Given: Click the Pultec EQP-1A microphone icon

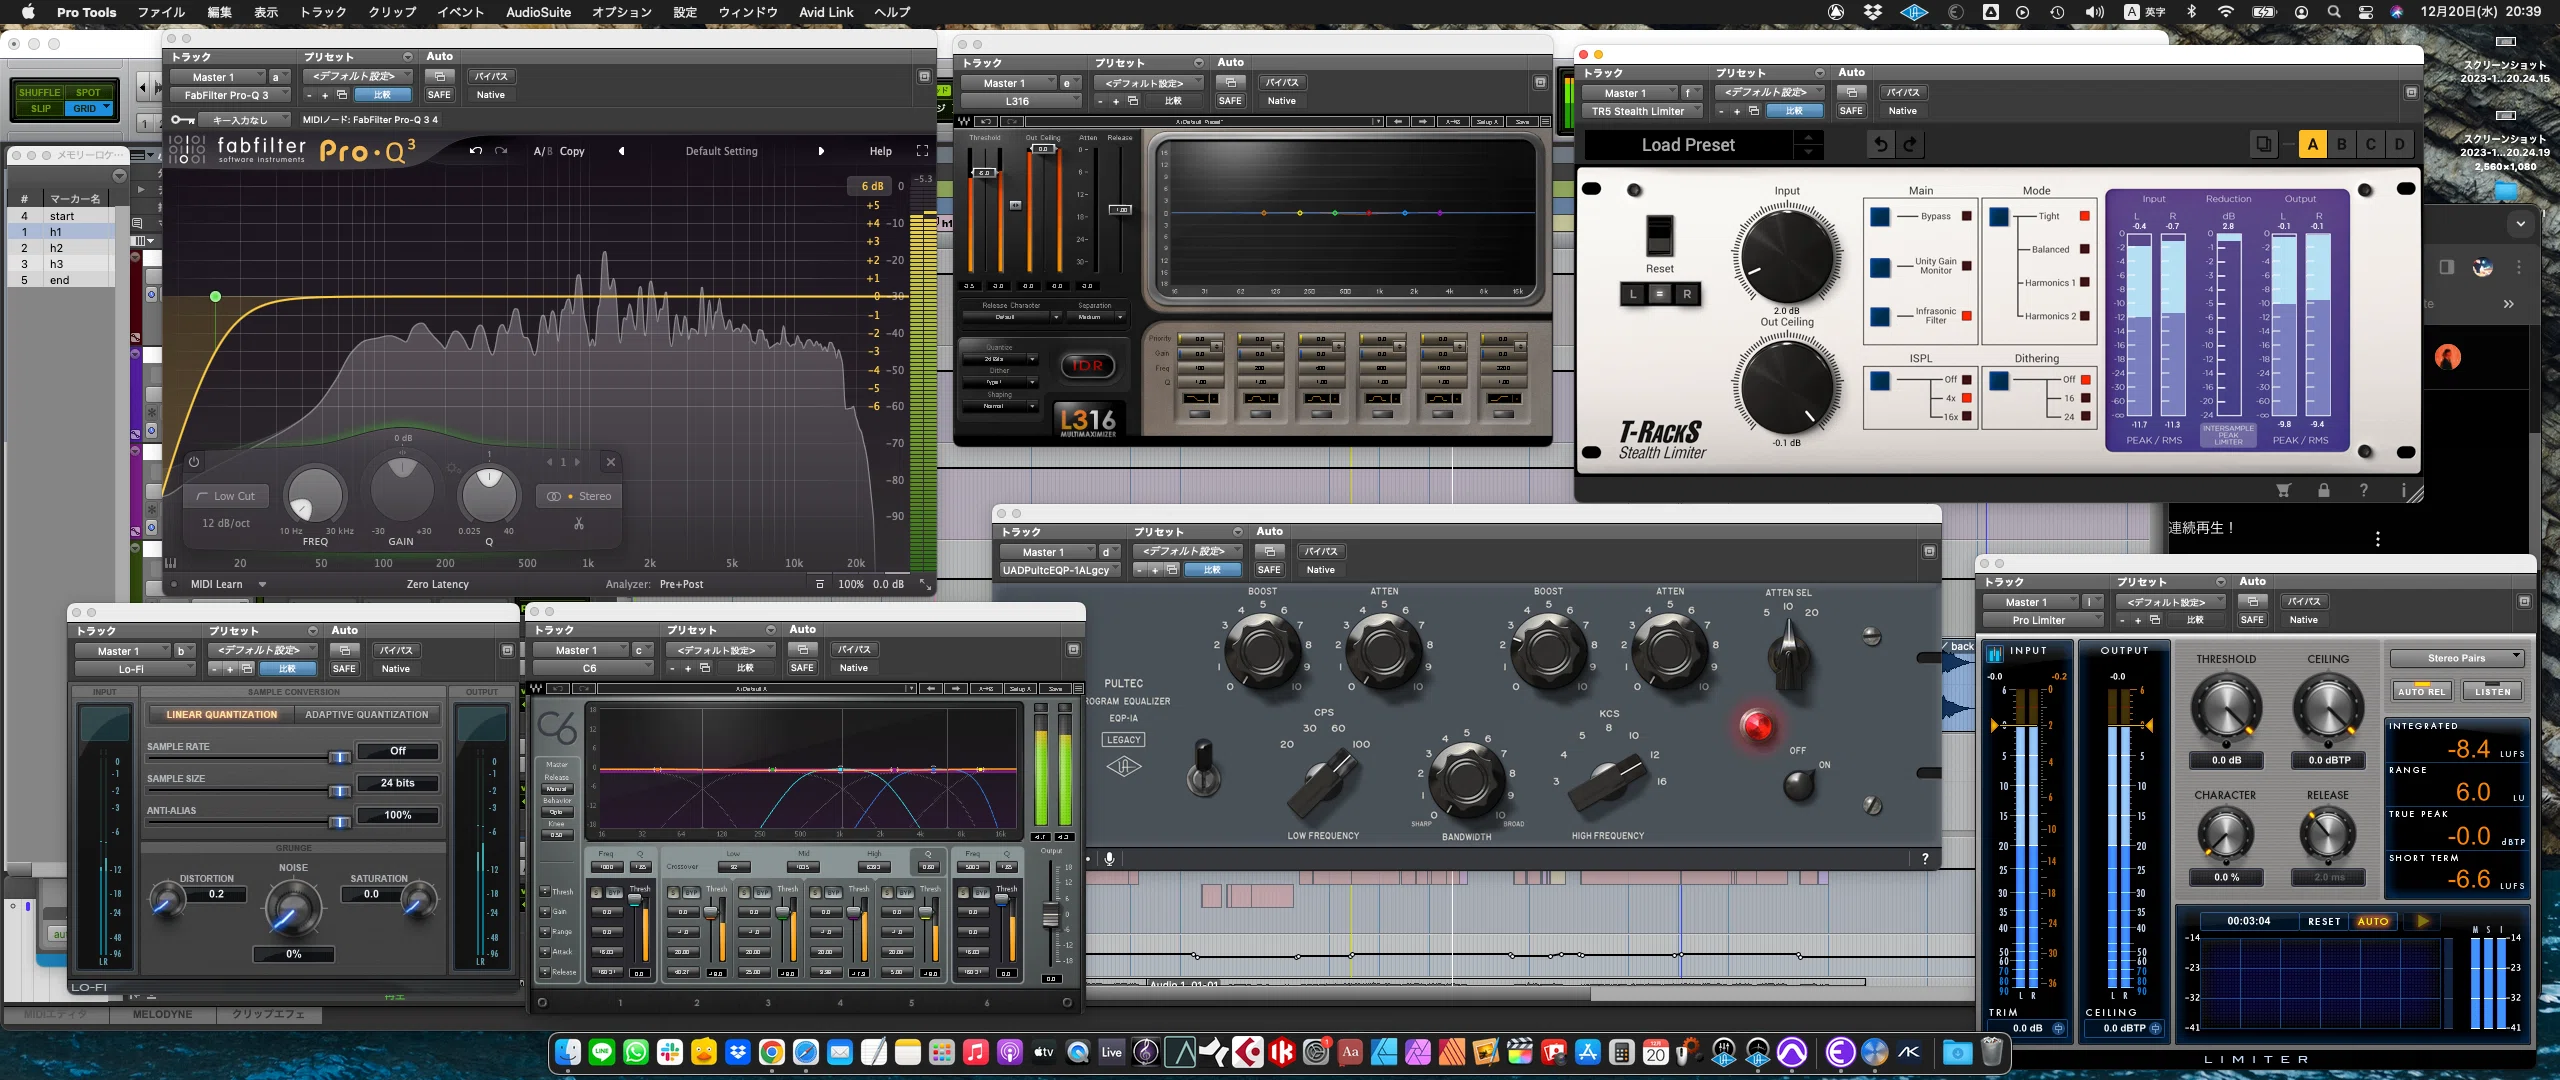Looking at the screenshot, I should (x=1109, y=859).
